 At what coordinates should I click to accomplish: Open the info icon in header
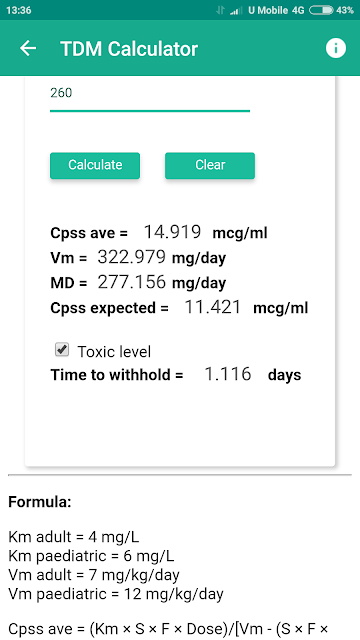pos(336,48)
